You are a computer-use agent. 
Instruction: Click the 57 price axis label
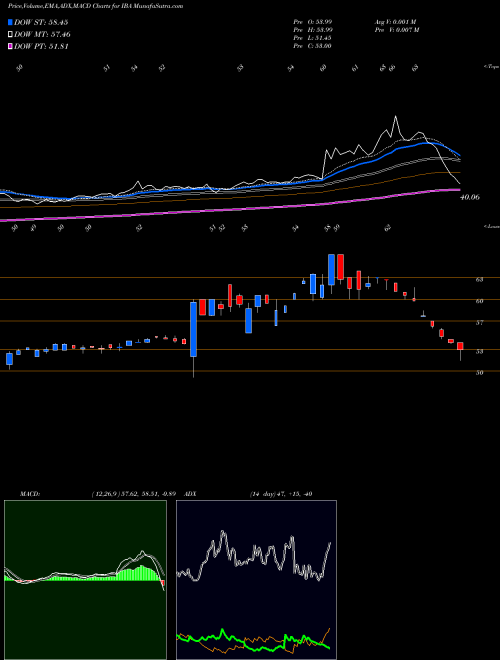(479, 323)
